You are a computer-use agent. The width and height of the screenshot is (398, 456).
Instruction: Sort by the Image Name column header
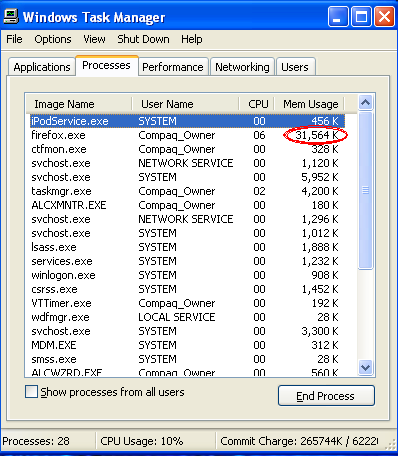pos(79,104)
